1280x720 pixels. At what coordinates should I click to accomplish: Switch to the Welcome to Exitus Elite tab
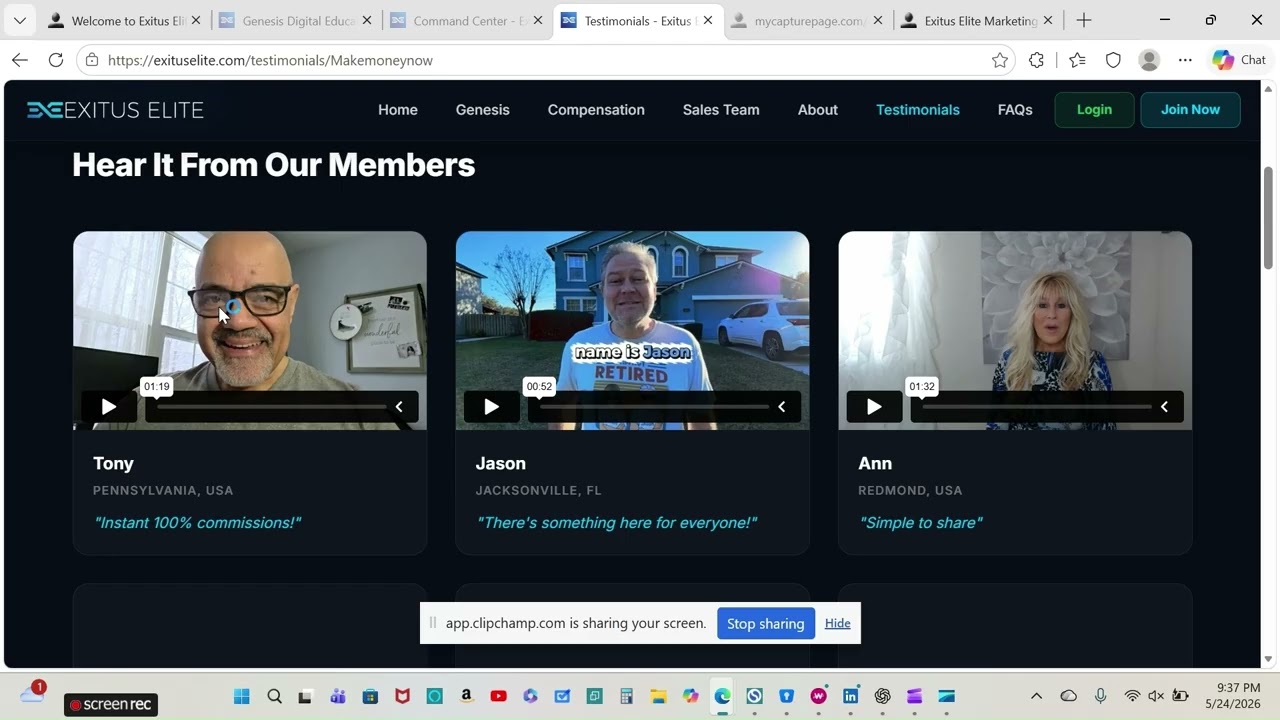(123, 20)
